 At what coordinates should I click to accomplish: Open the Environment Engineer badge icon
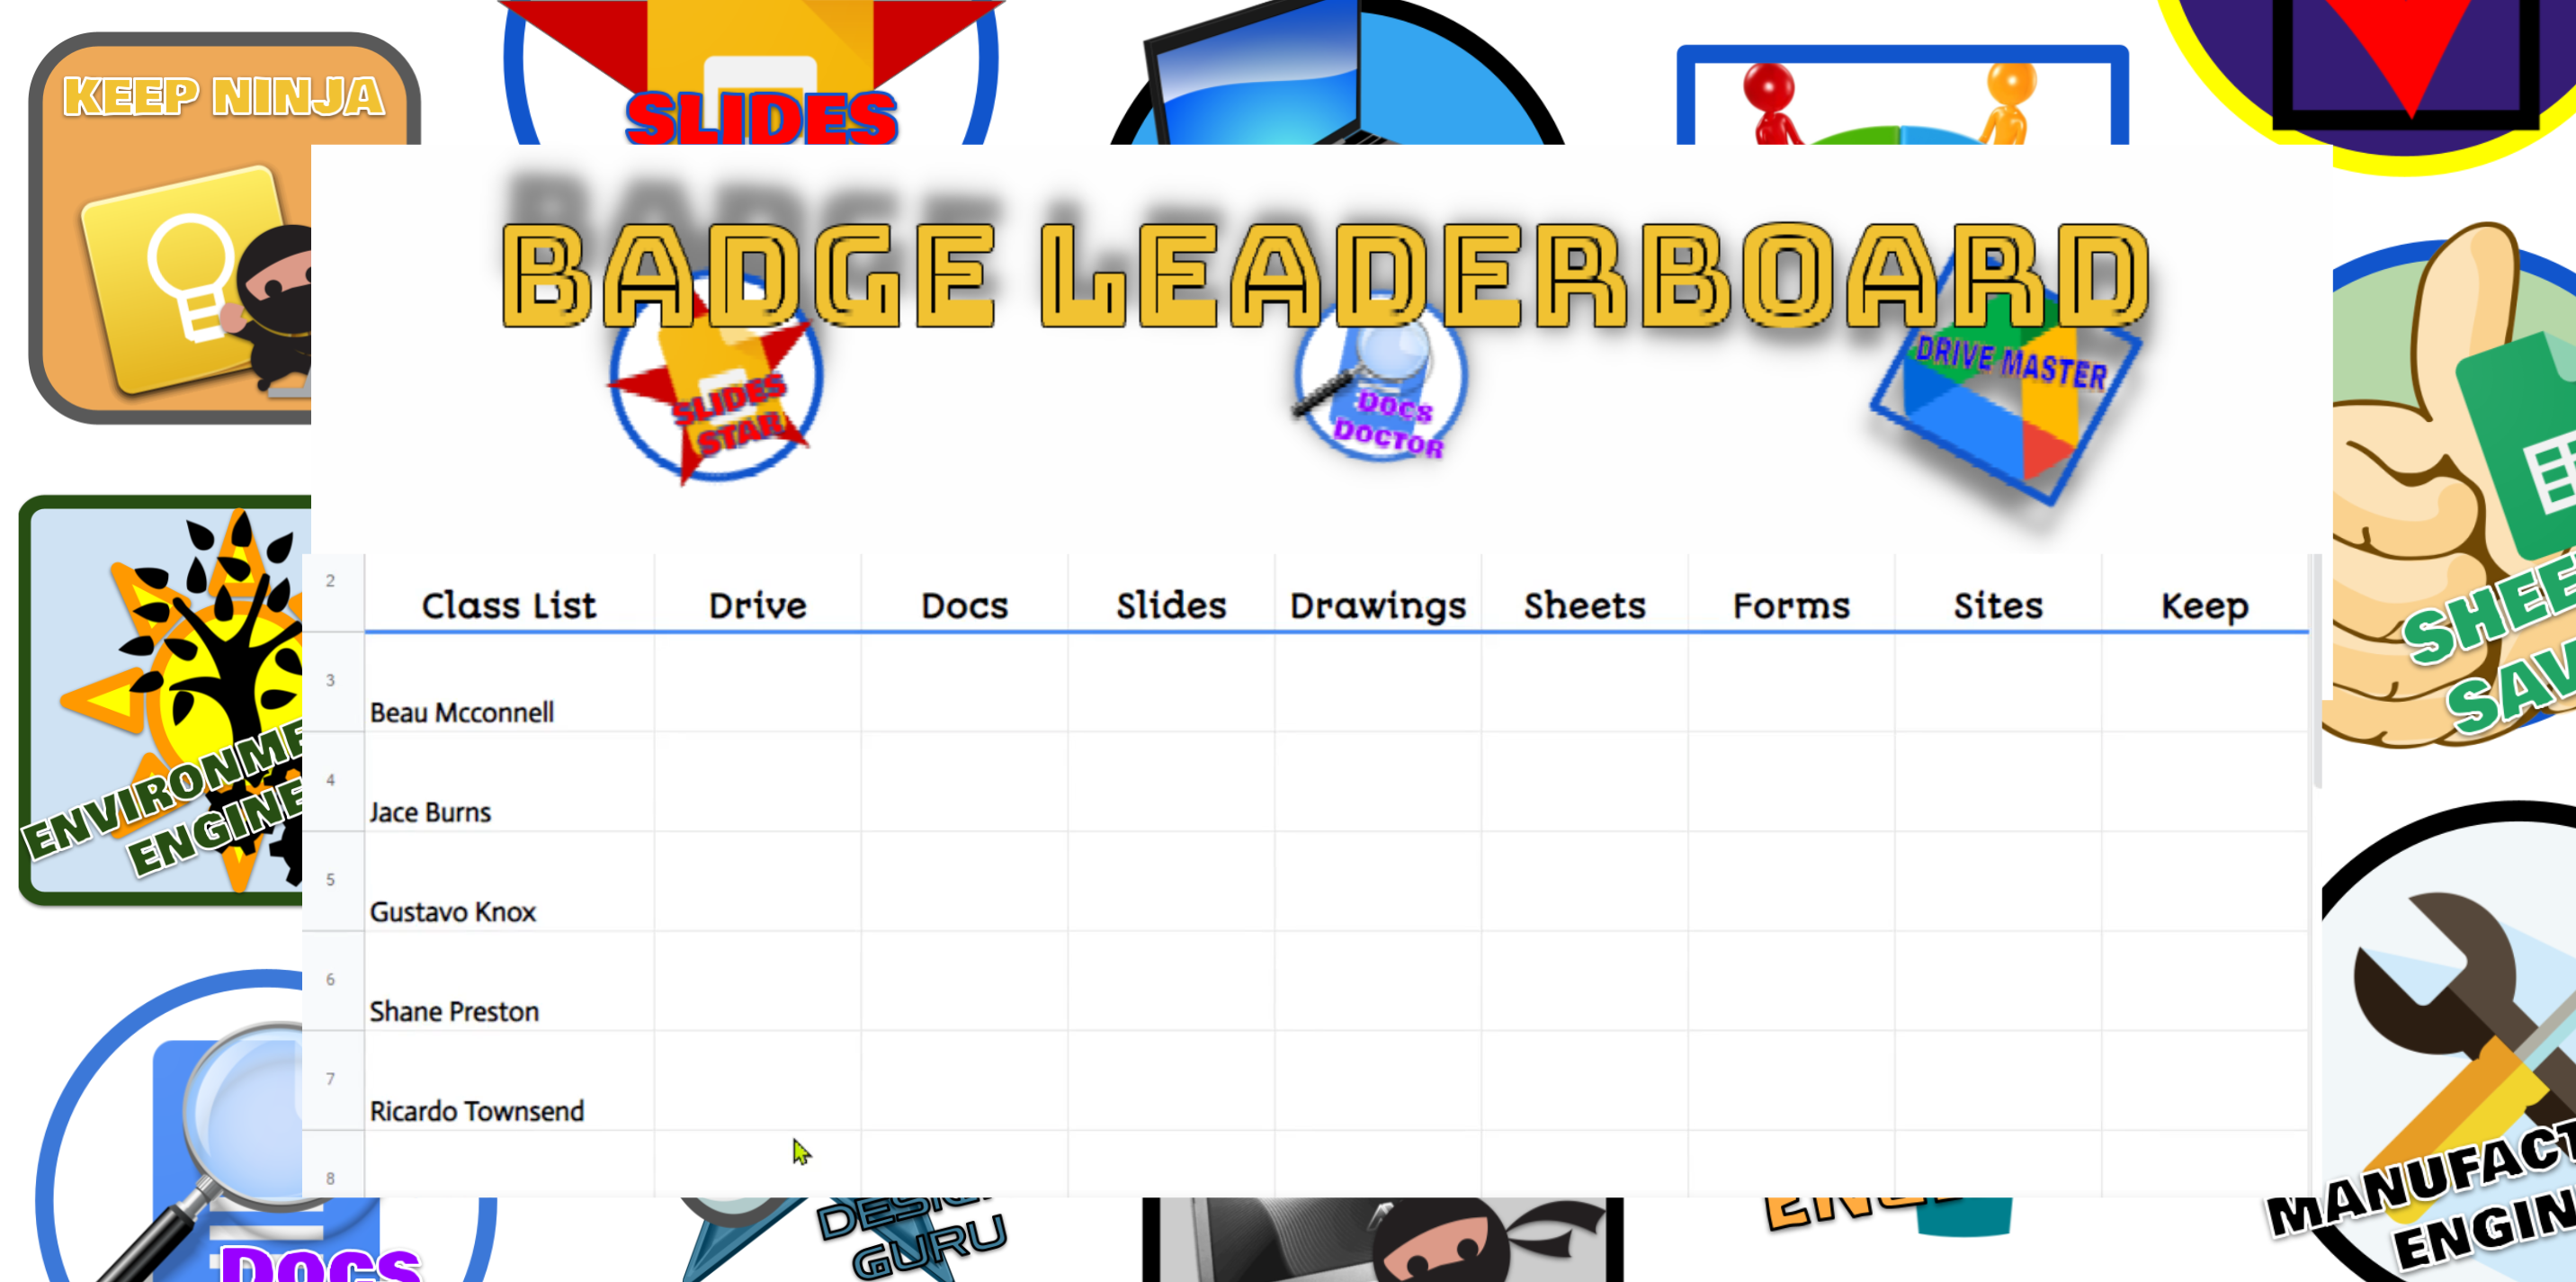[165, 707]
